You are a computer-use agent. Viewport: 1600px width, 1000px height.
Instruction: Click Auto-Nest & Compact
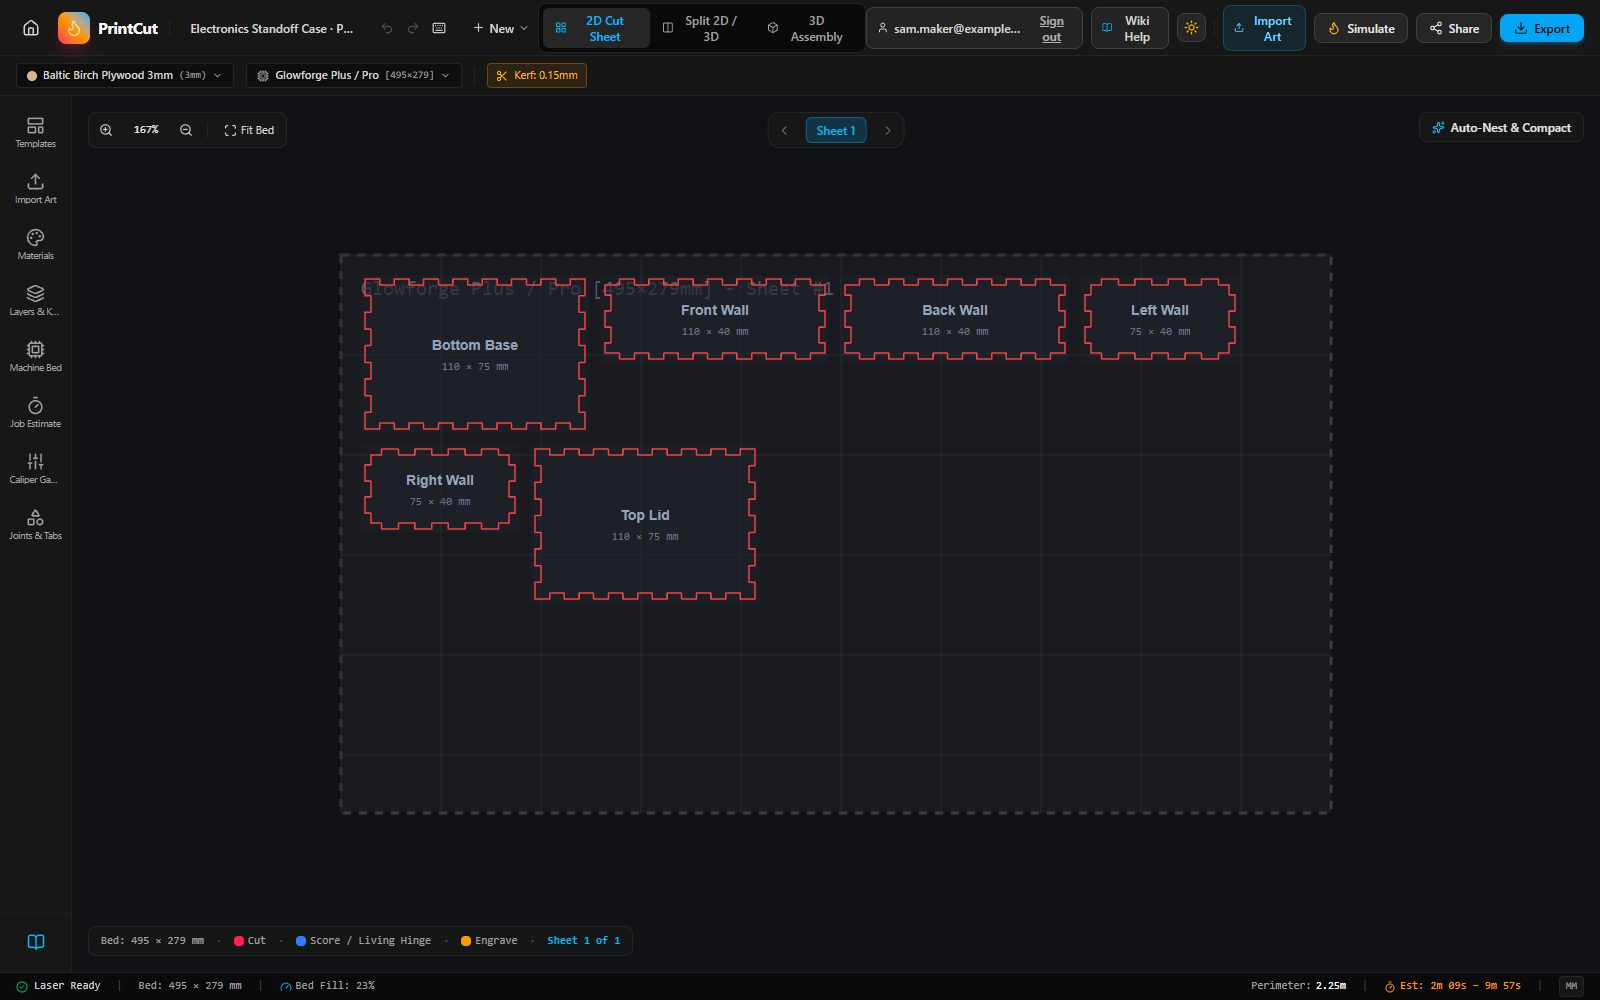pos(1500,128)
